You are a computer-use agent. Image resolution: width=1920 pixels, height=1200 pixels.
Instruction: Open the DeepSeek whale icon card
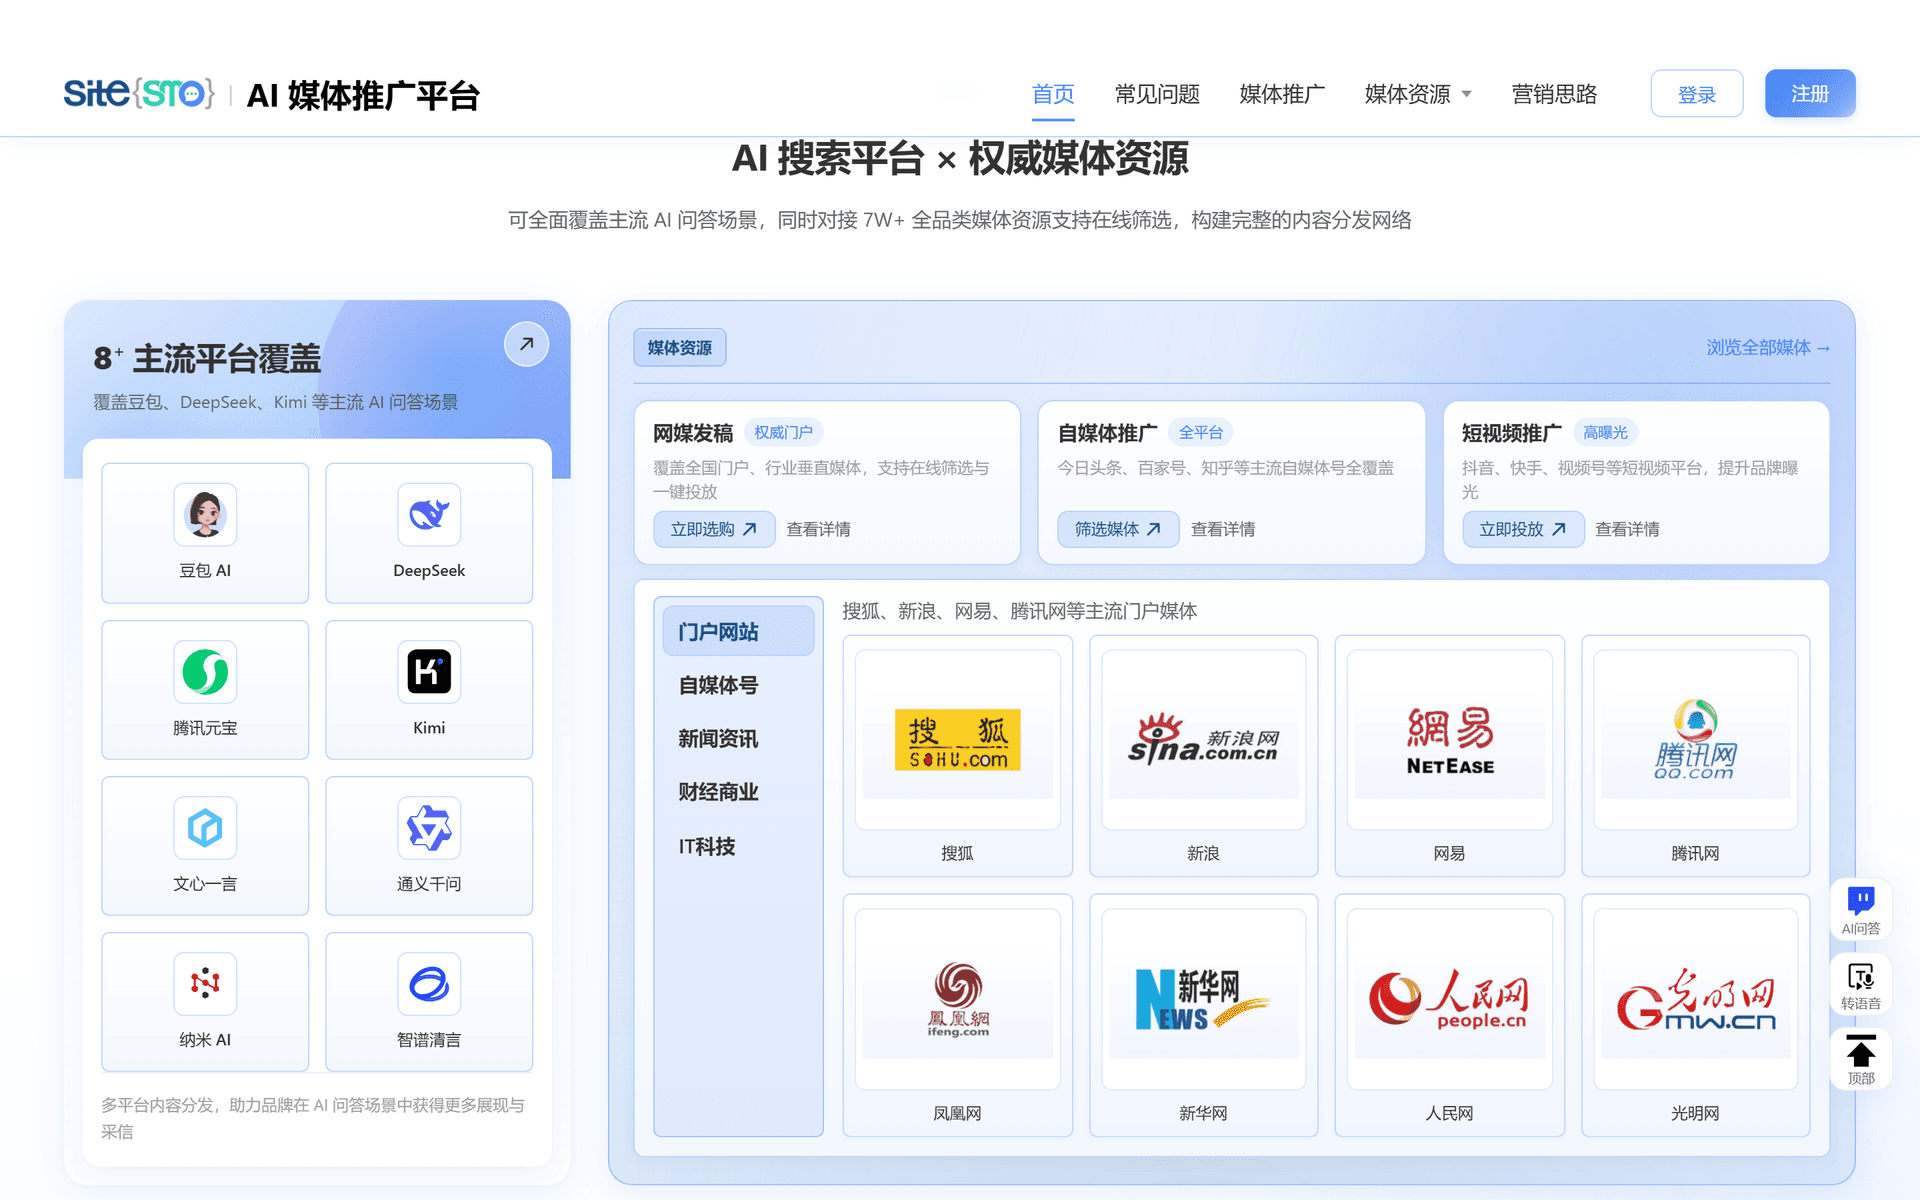tap(429, 533)
